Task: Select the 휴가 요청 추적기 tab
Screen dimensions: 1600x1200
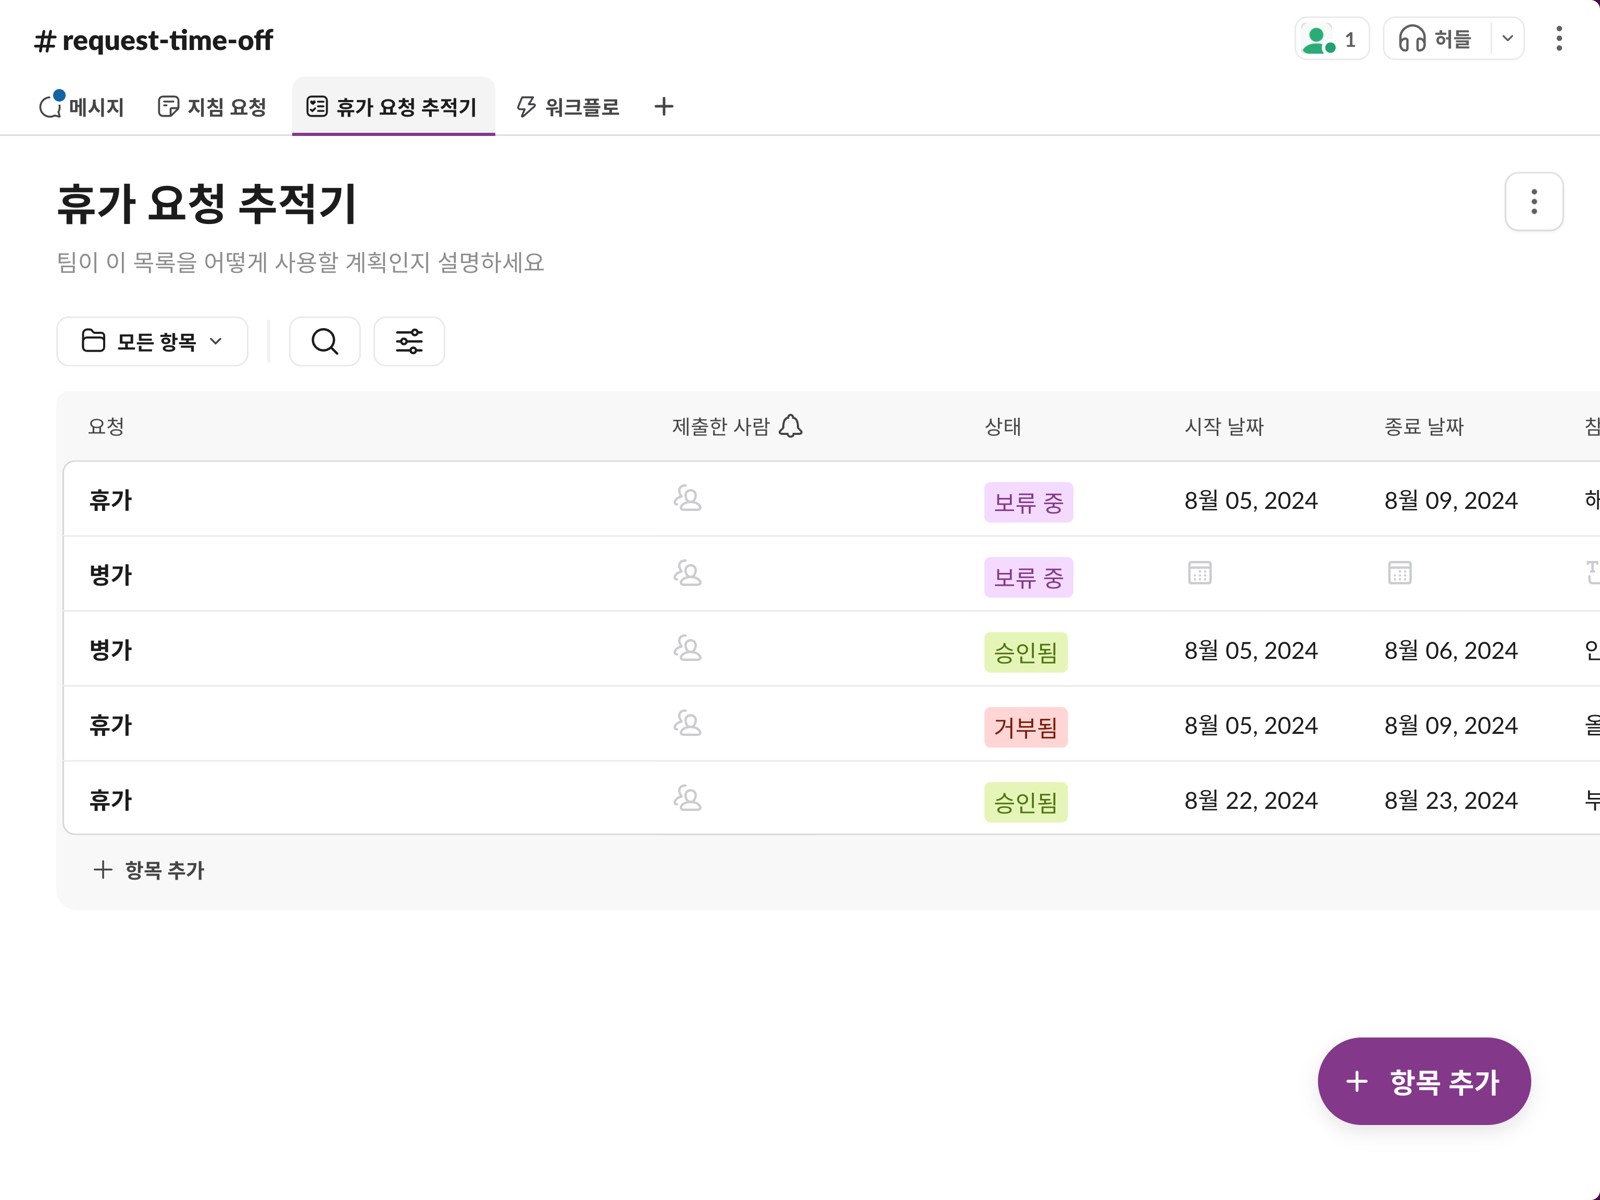Action: click(392, 106)
